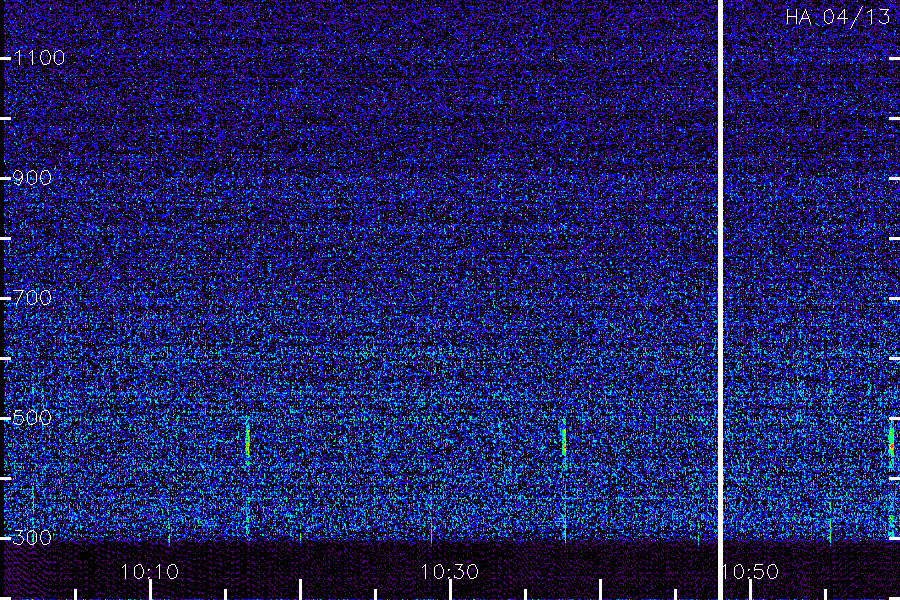Click the 700 frequency axis label
The image size is (900, 600).
coord(32,298)
